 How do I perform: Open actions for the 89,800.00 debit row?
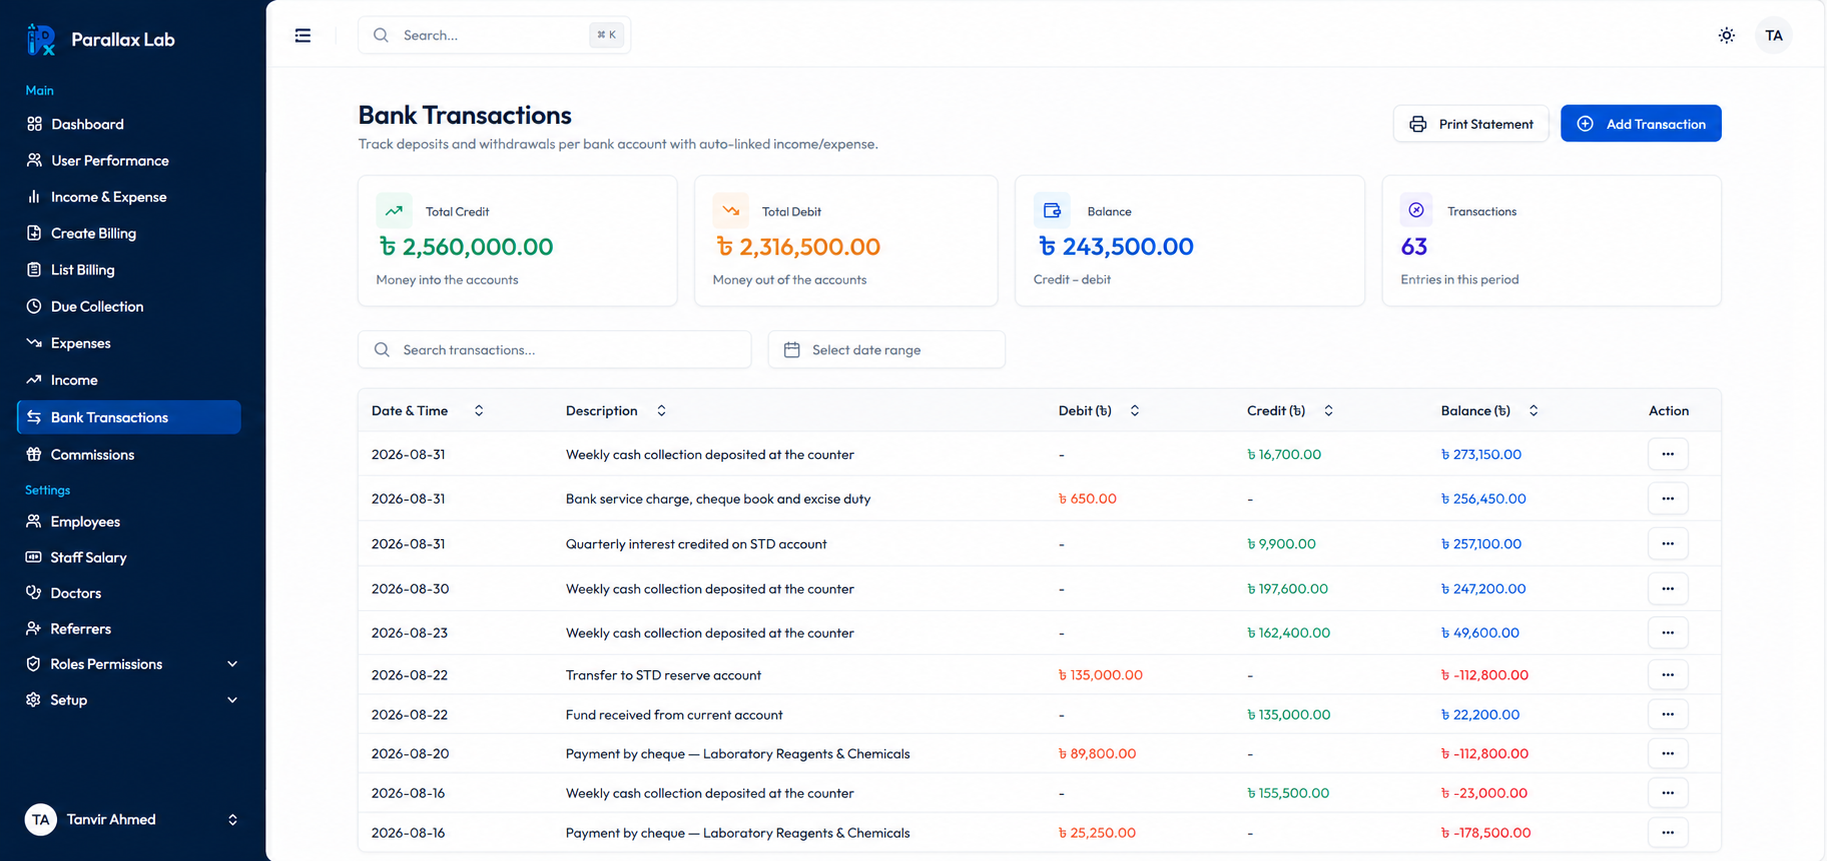(1667, 753)
